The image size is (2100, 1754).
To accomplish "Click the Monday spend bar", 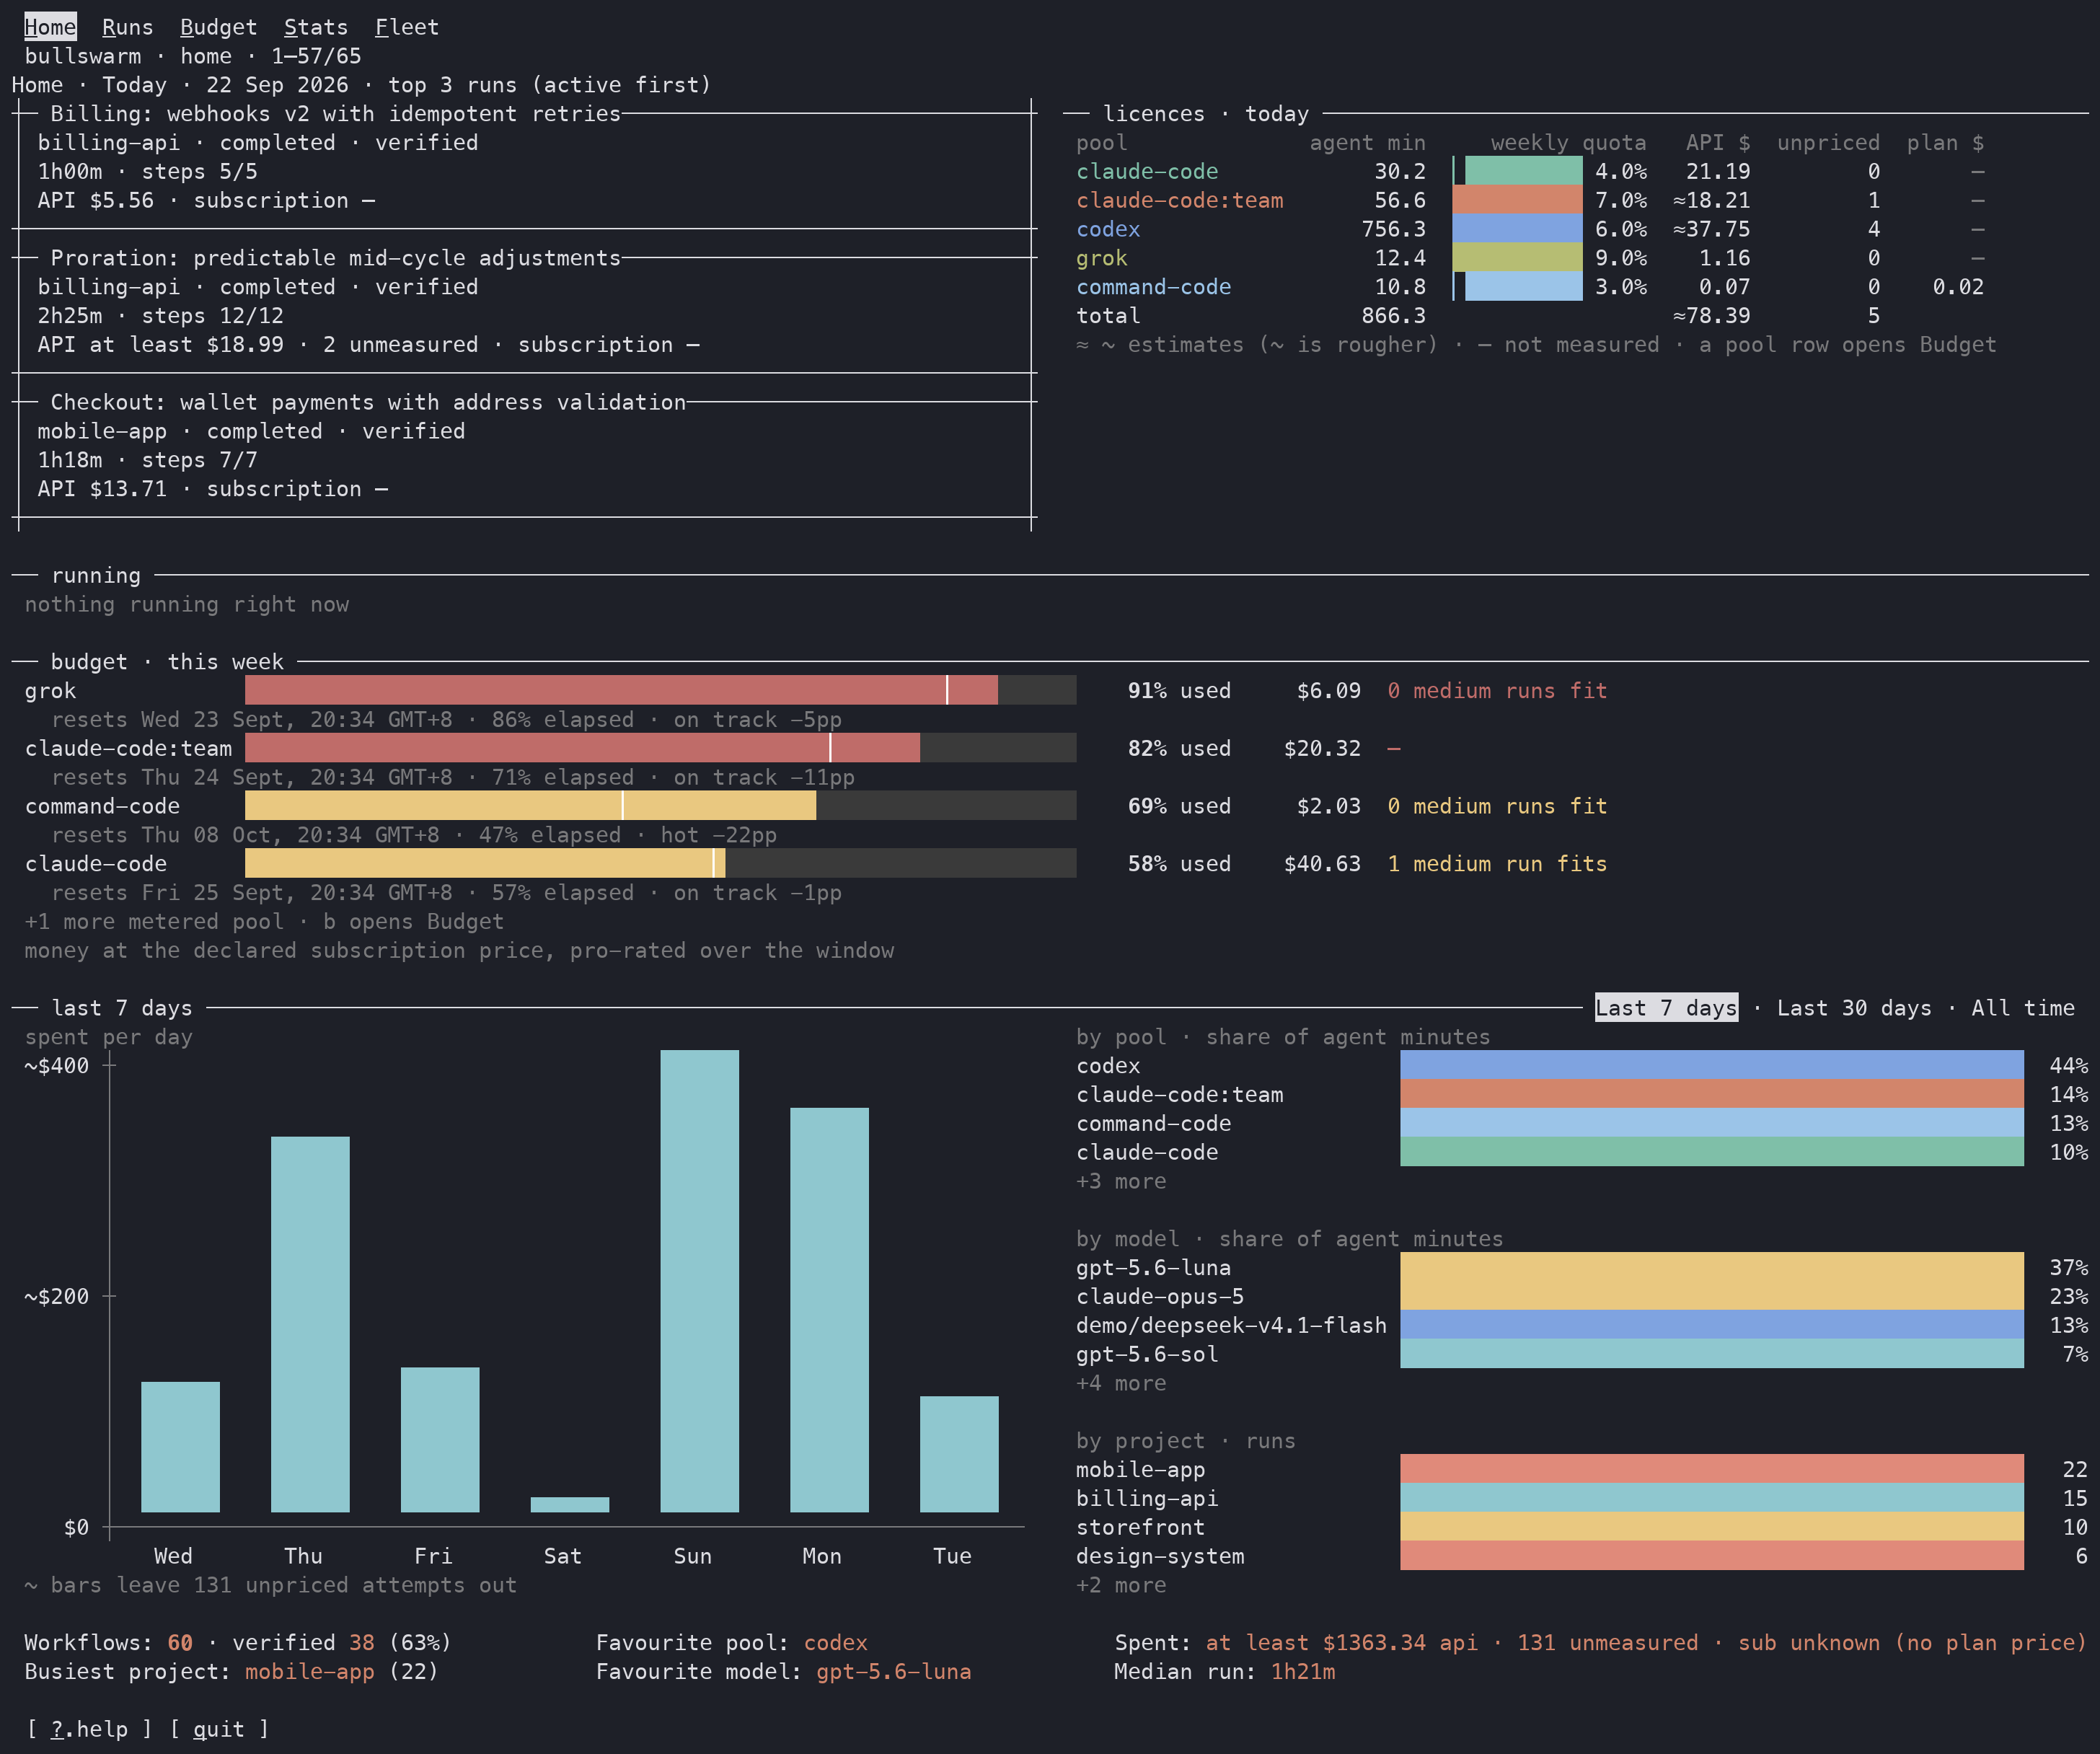I will 829,1310.
